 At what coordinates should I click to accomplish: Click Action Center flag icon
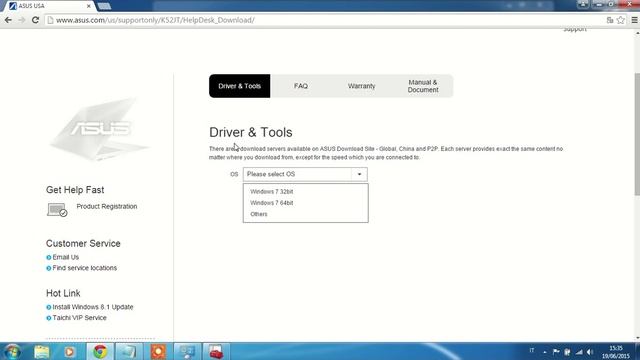pos(556,351)
